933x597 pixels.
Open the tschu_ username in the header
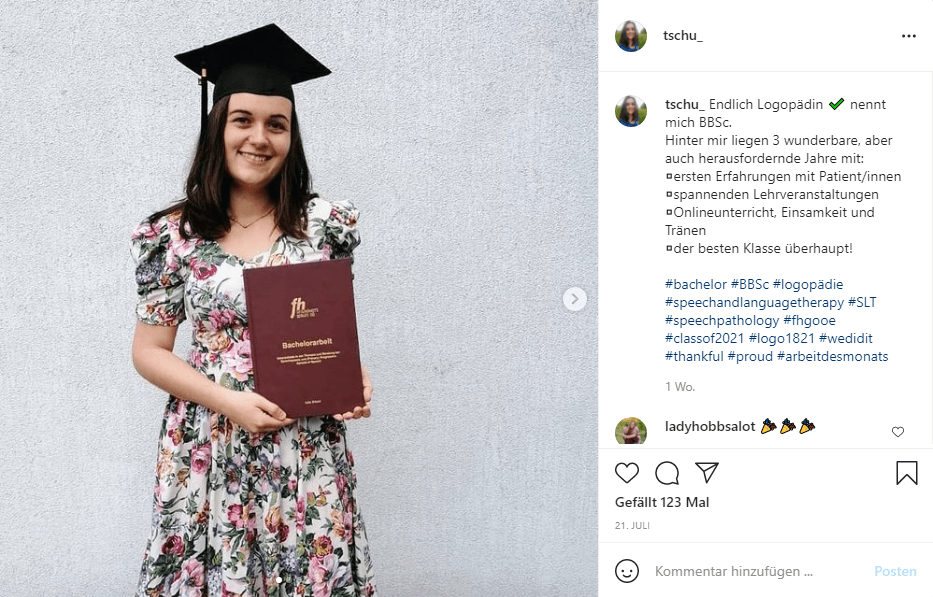[x=683, y=36]
